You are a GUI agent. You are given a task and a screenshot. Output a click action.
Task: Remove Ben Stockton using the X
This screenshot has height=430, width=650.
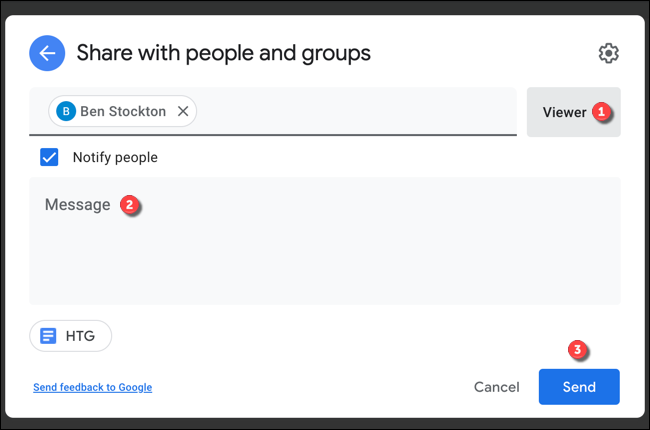182,111
